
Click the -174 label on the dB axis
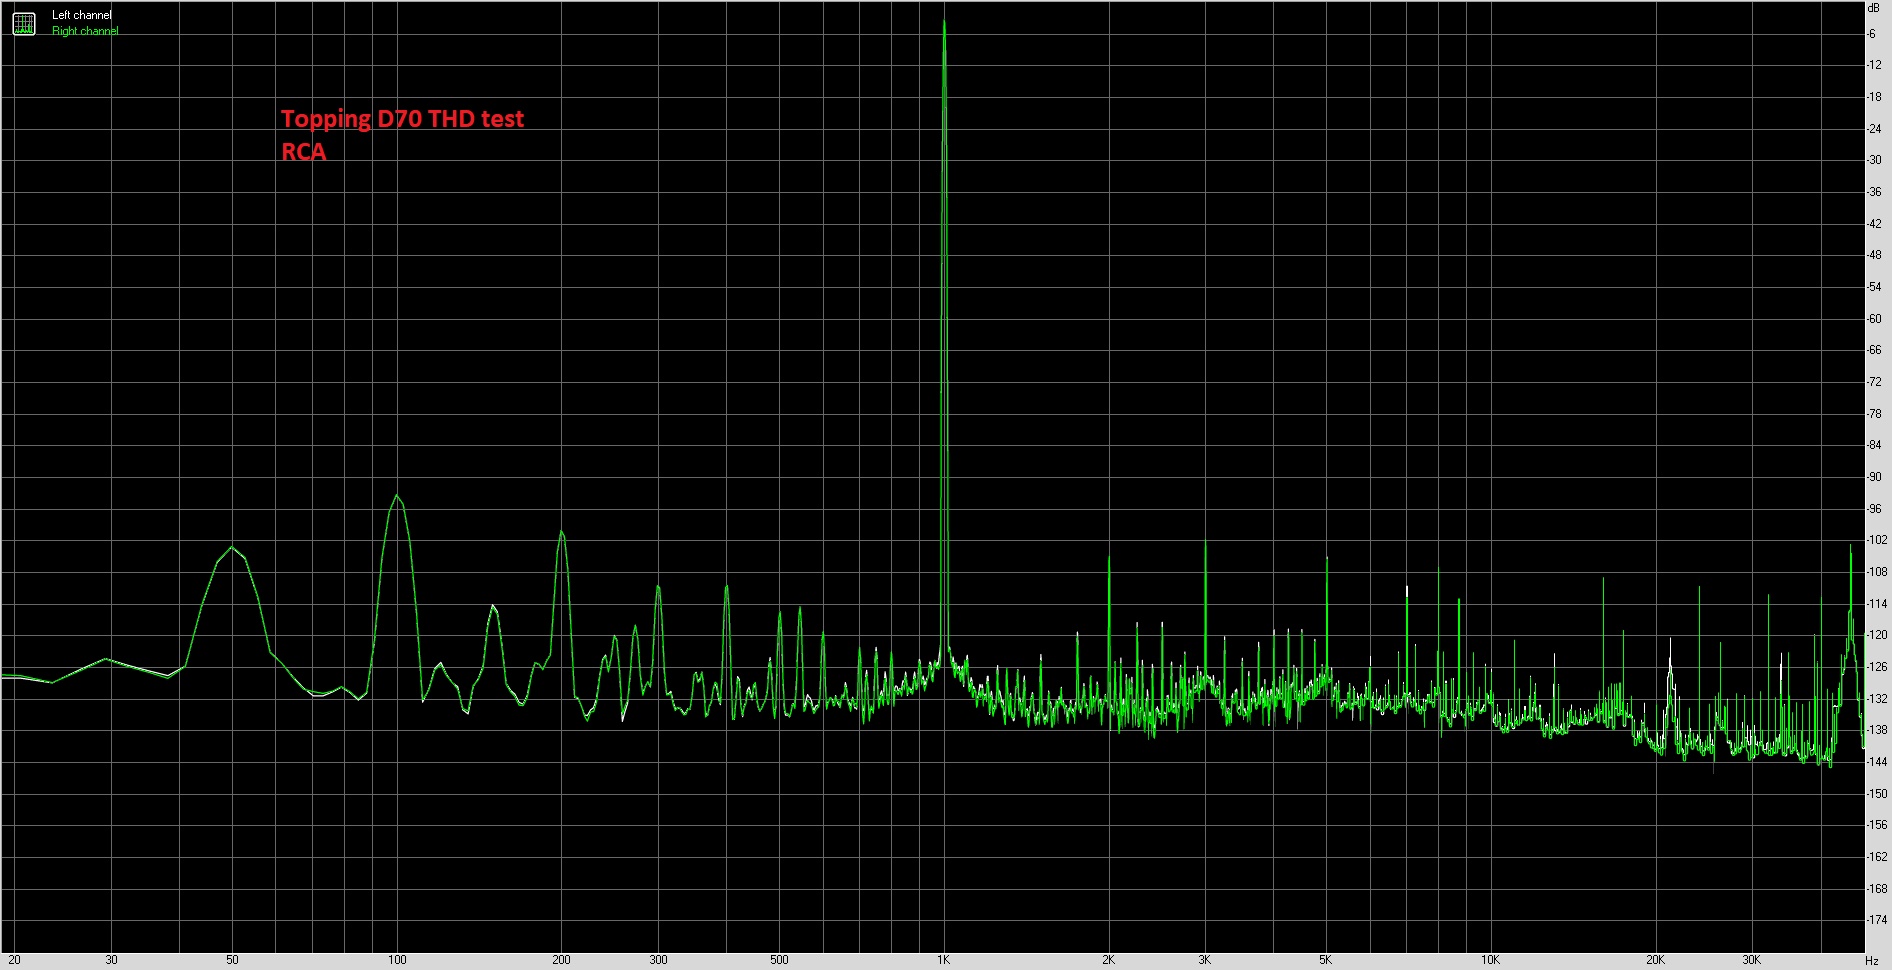1876,920
